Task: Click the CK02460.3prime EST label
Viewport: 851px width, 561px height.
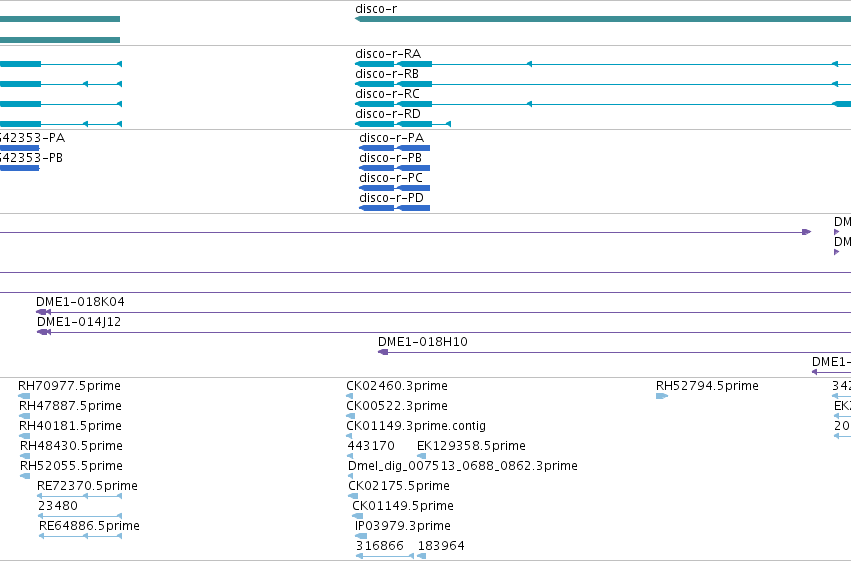Action: click(397, 386)
